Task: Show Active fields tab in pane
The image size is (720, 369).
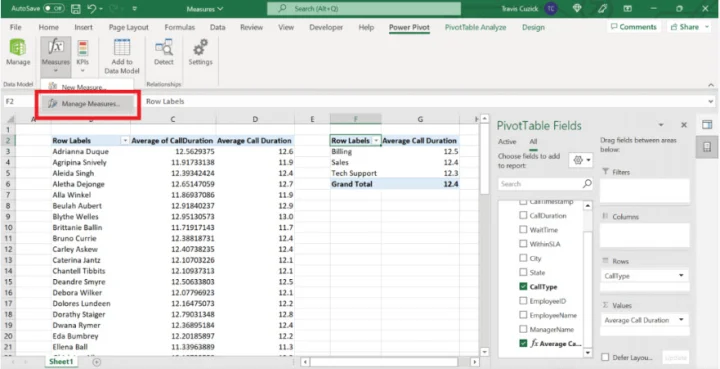Action: (507, 142)
